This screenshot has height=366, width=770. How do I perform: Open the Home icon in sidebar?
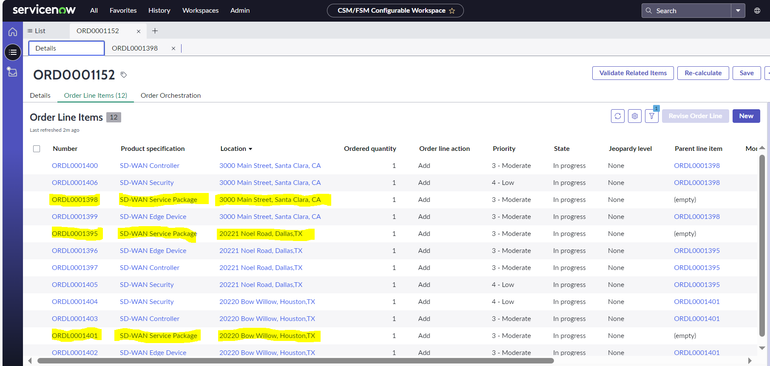click(13, 32)
